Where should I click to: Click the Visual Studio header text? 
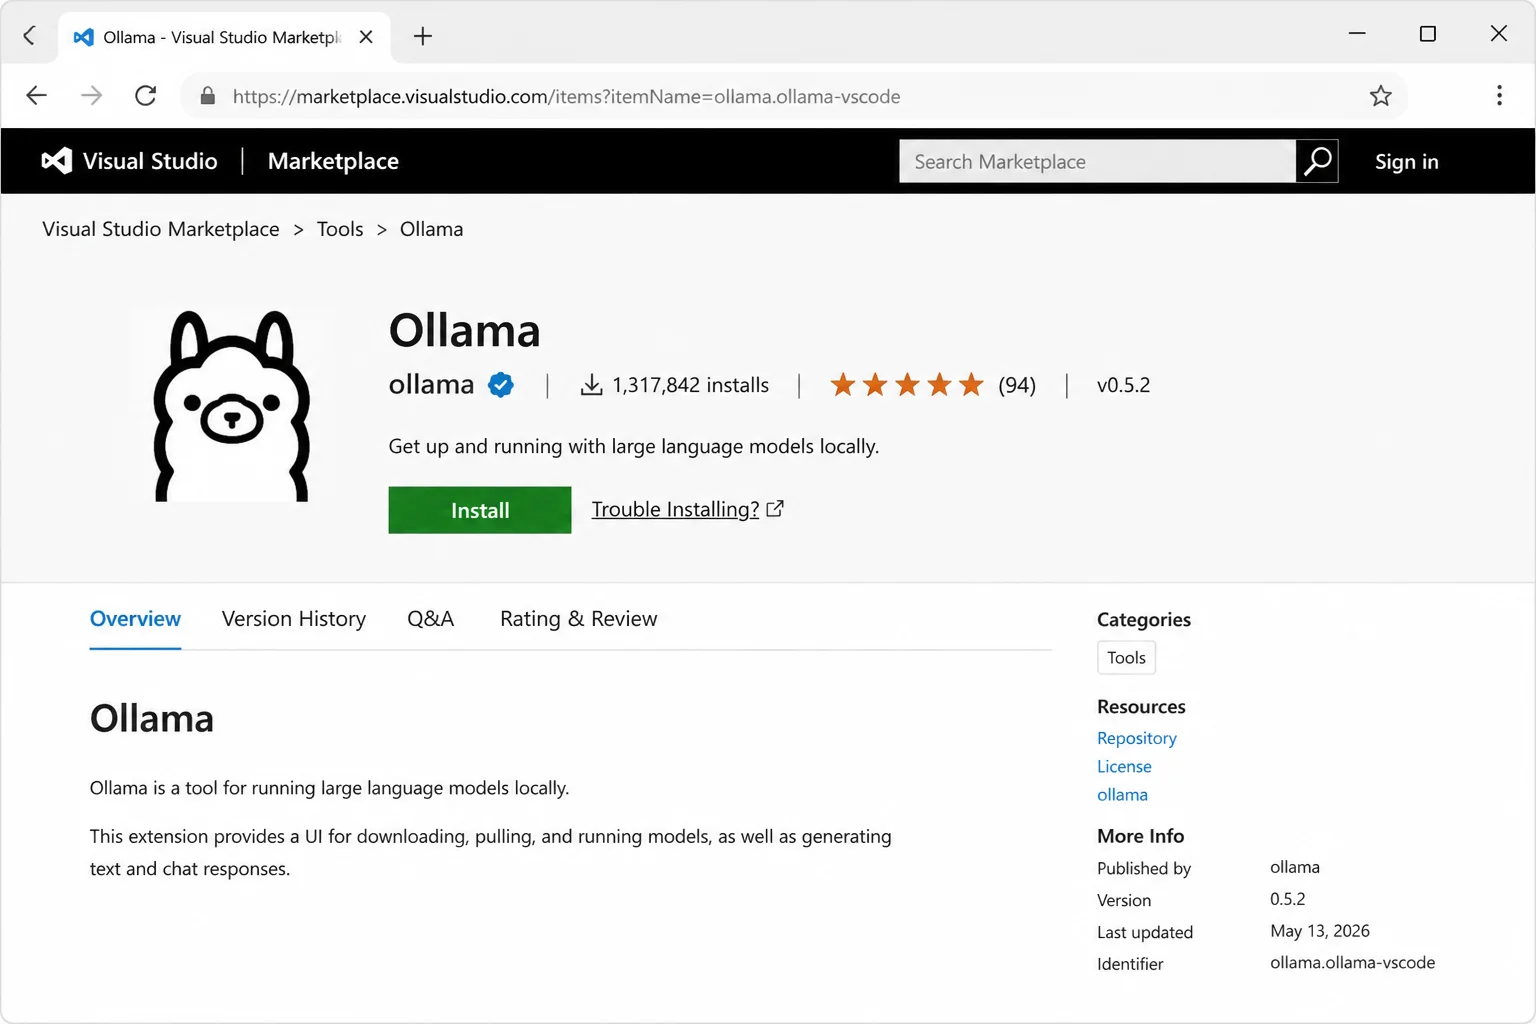tap(150, 161)
